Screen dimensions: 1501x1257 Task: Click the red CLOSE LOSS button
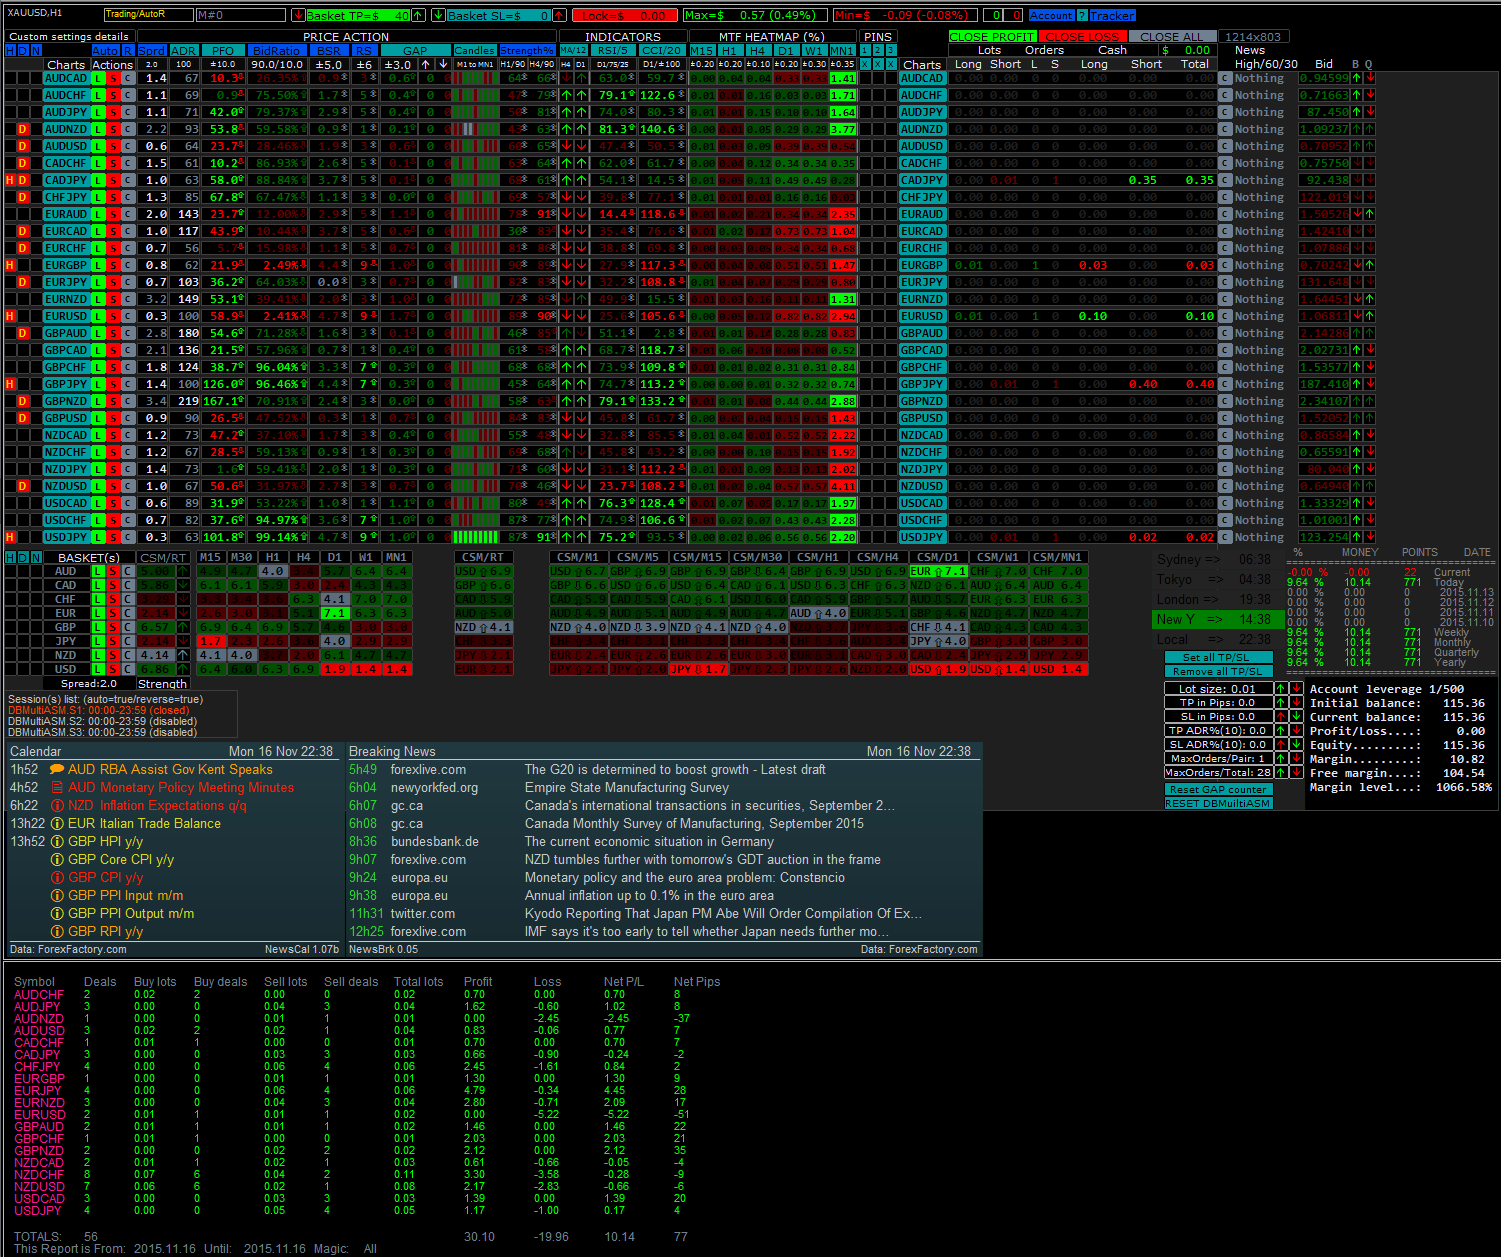tap(1082, 37)
